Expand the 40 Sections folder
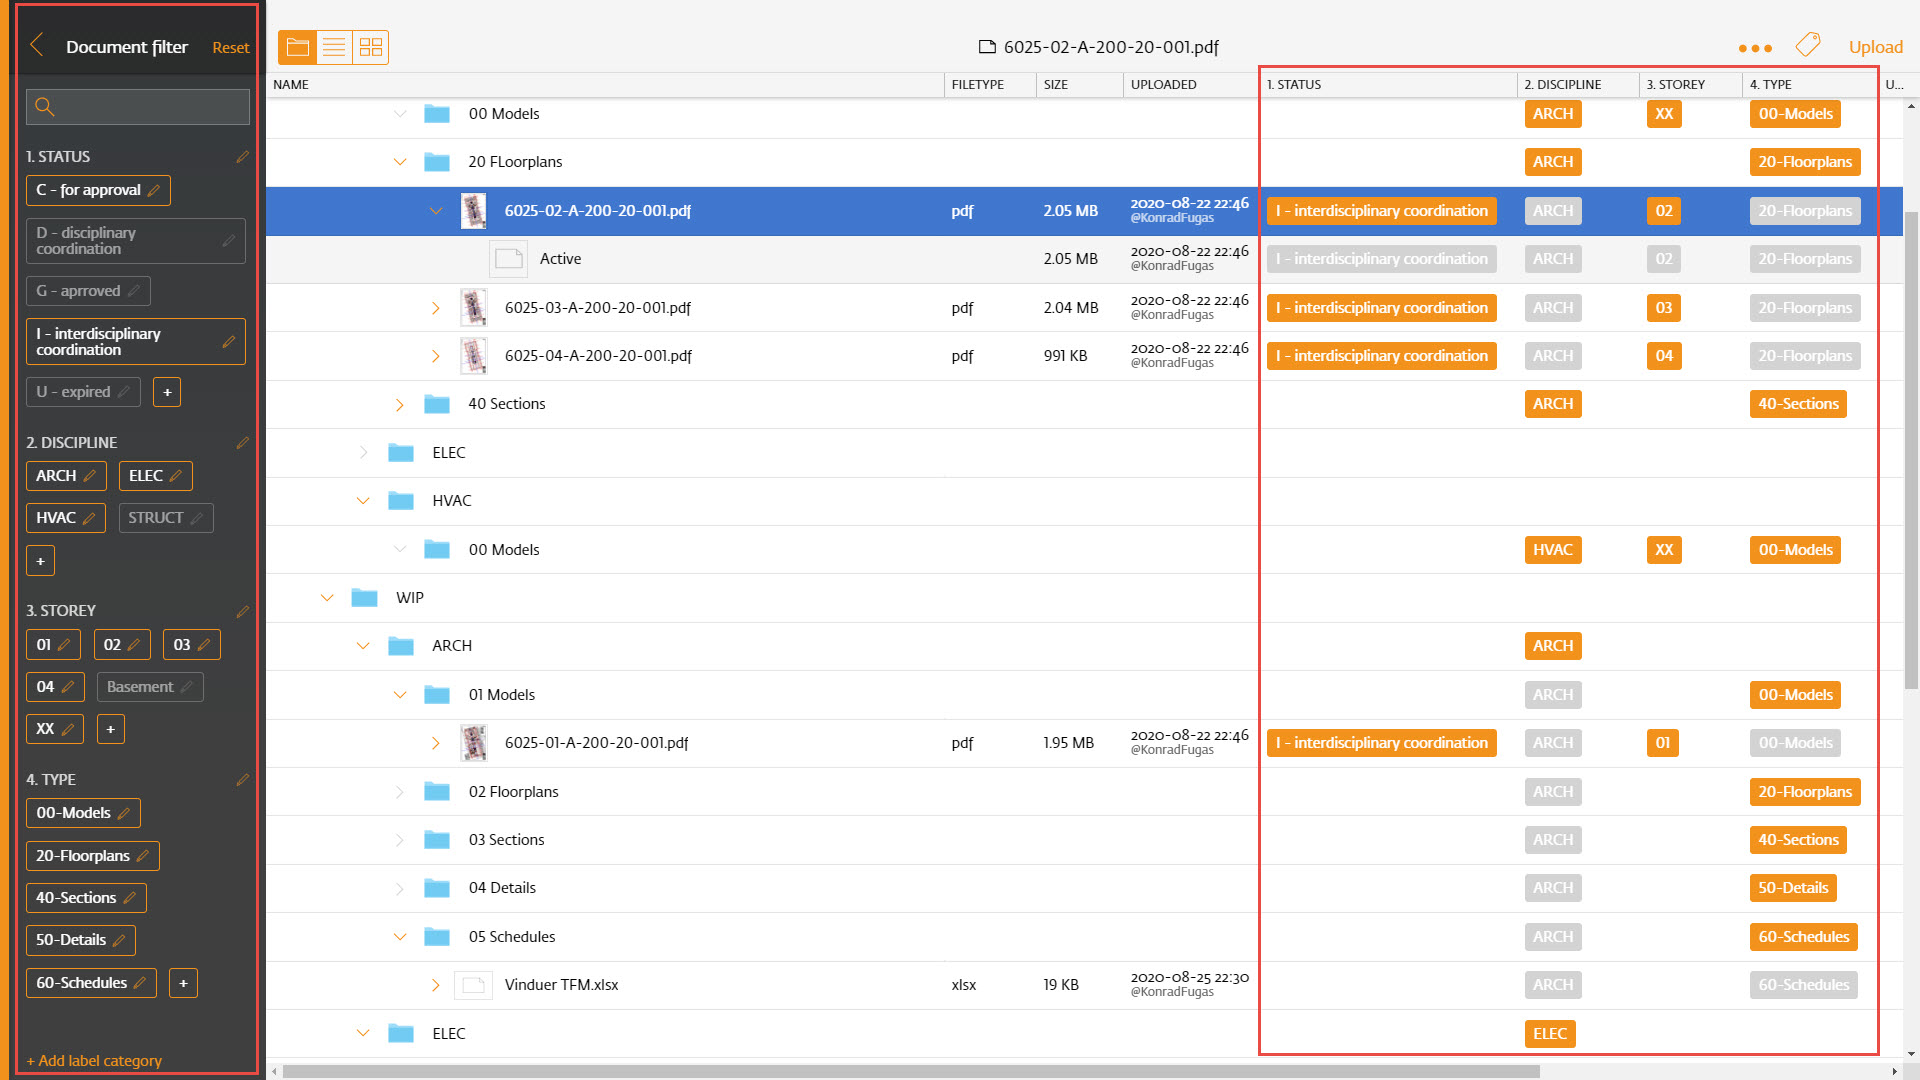 [x=400, y=404]
